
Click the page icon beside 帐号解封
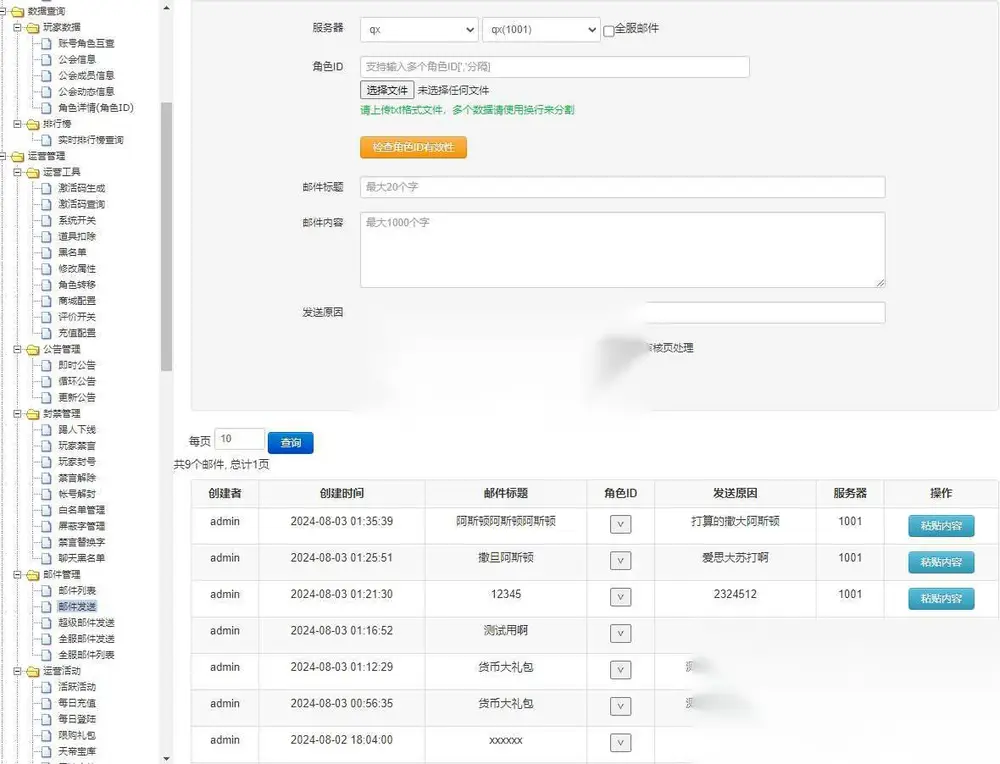(x=46, y=494)
